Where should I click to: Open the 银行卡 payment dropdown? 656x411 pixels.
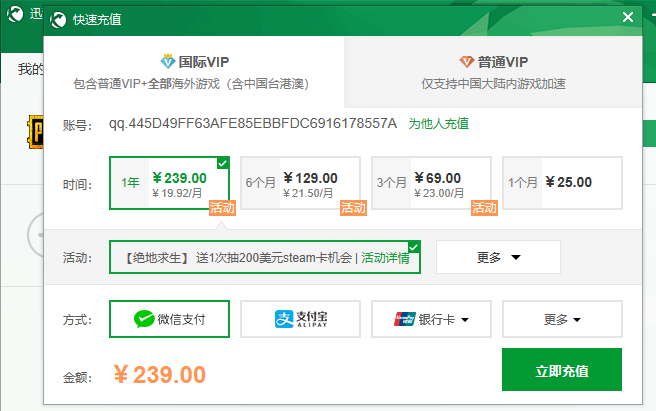(431, 319)
